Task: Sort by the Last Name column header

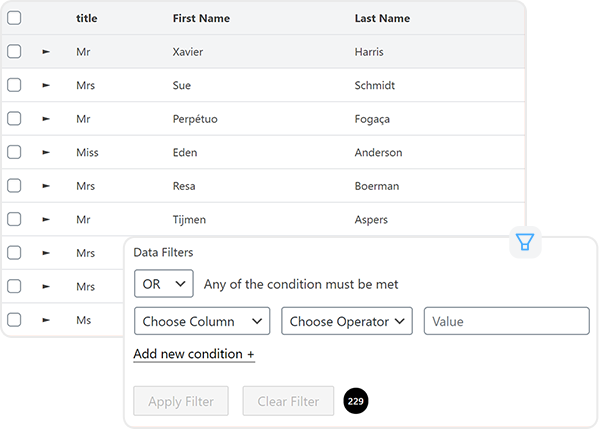Action: (x=382, y=18)
